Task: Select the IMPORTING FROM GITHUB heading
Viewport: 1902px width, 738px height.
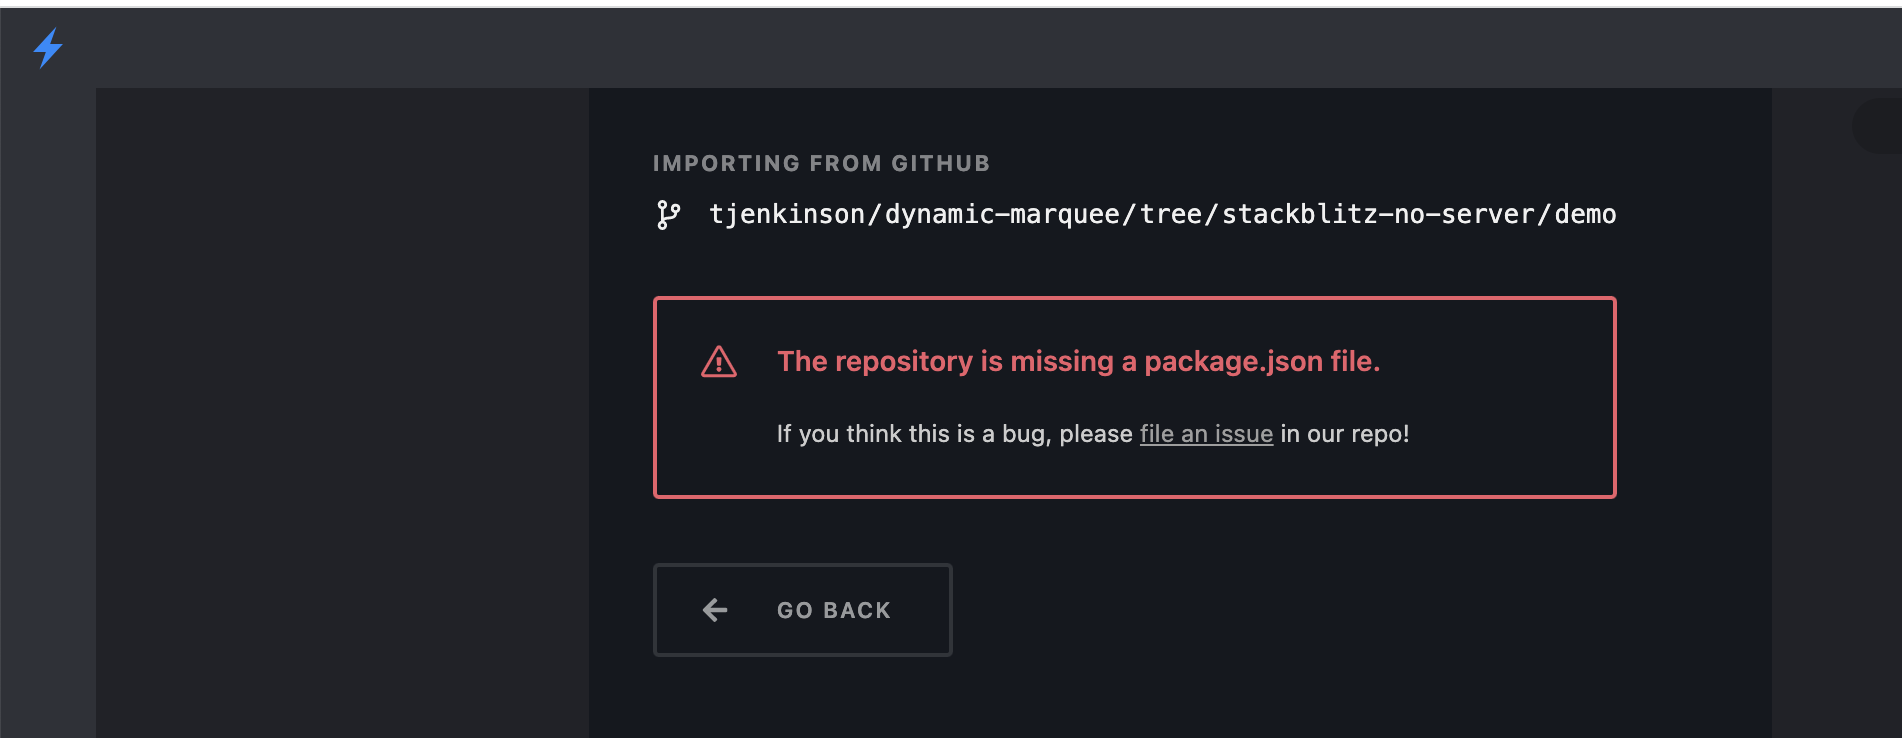Action: click(821, 163)
